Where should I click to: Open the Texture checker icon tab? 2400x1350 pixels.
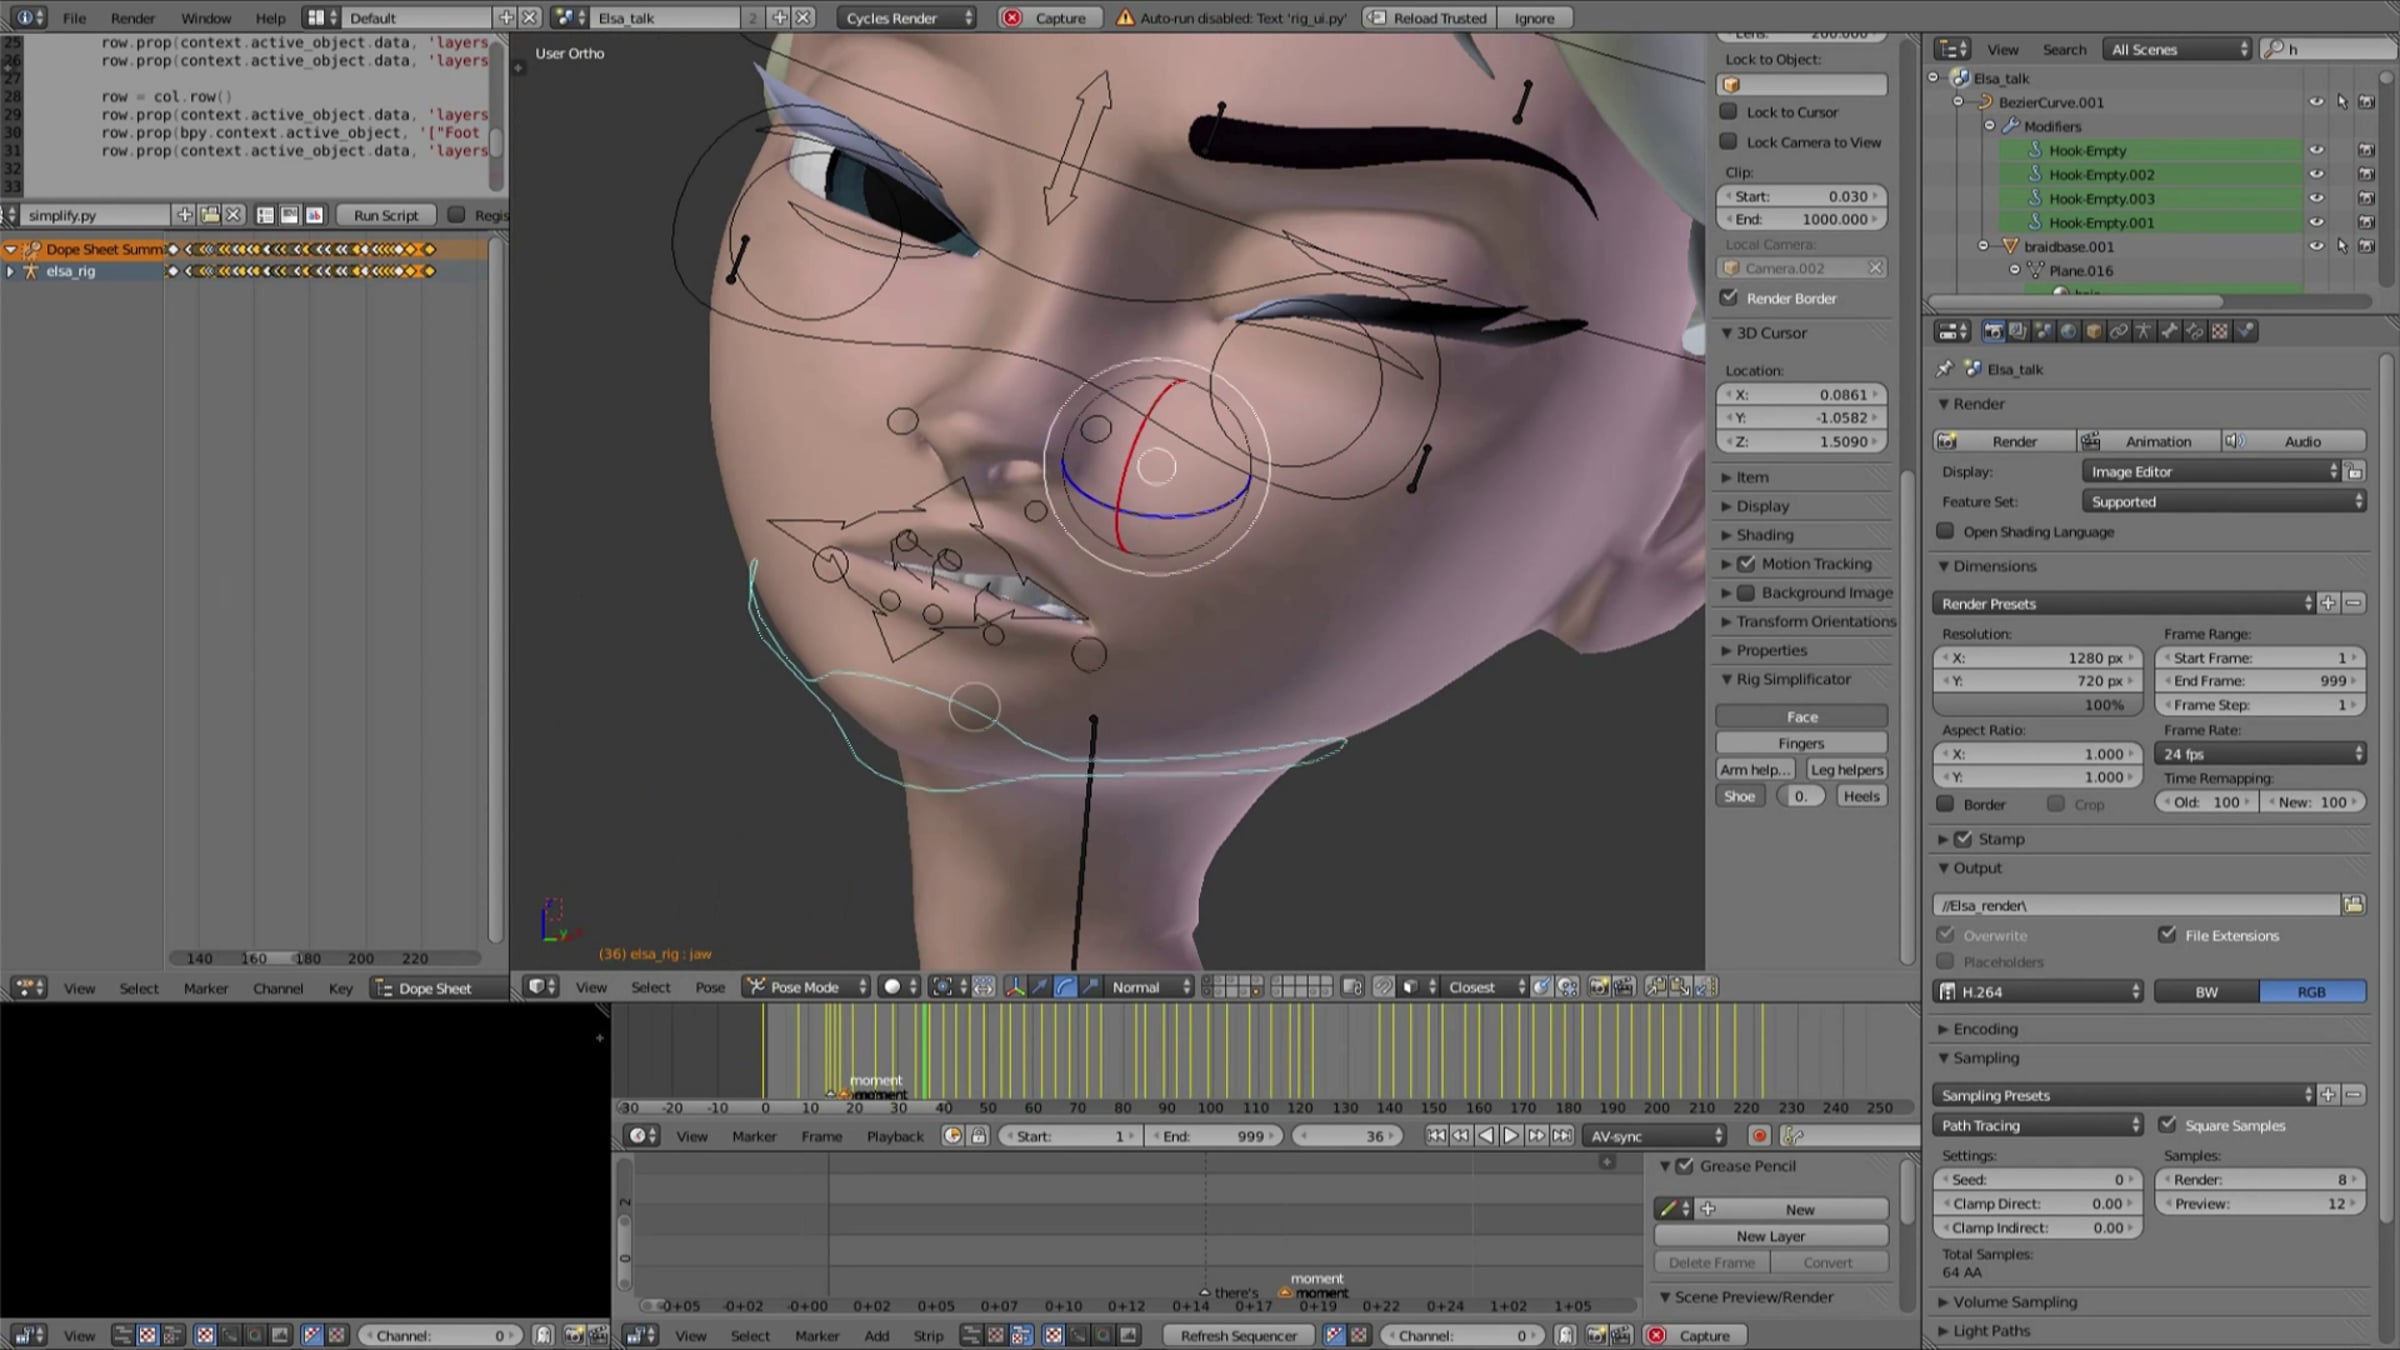tap(2219, 331)
